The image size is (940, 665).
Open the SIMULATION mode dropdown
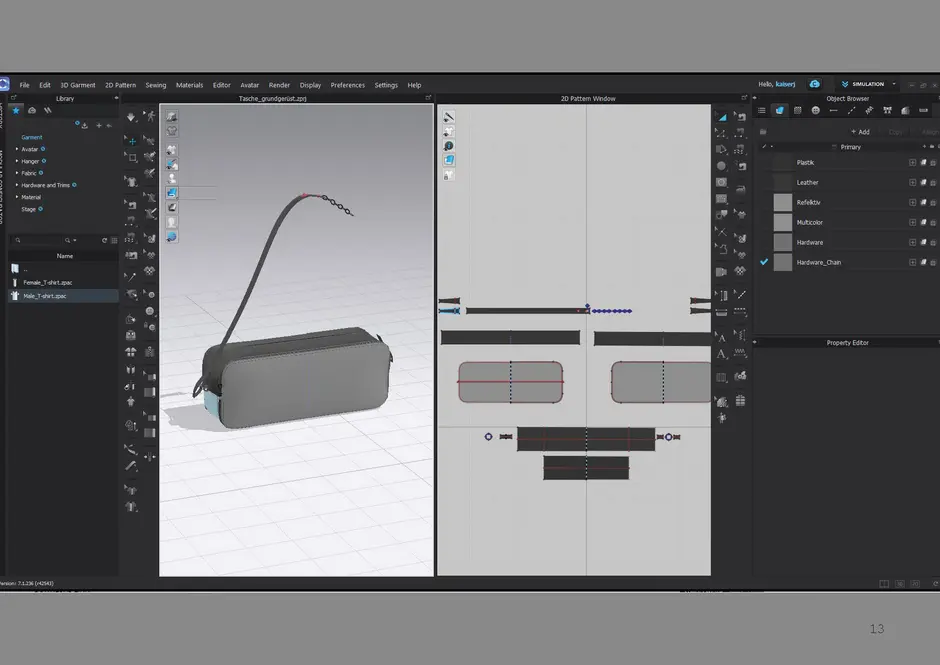click(868, 85)
